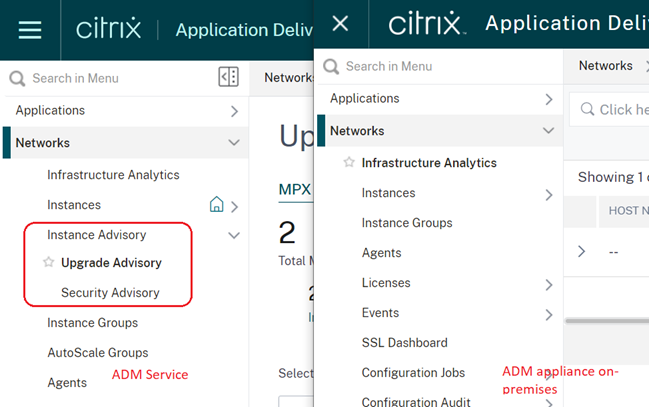Screen dimensions: 649x407
Task: Open Upgrade Advisory page
Action: click(x=111, y=263)
